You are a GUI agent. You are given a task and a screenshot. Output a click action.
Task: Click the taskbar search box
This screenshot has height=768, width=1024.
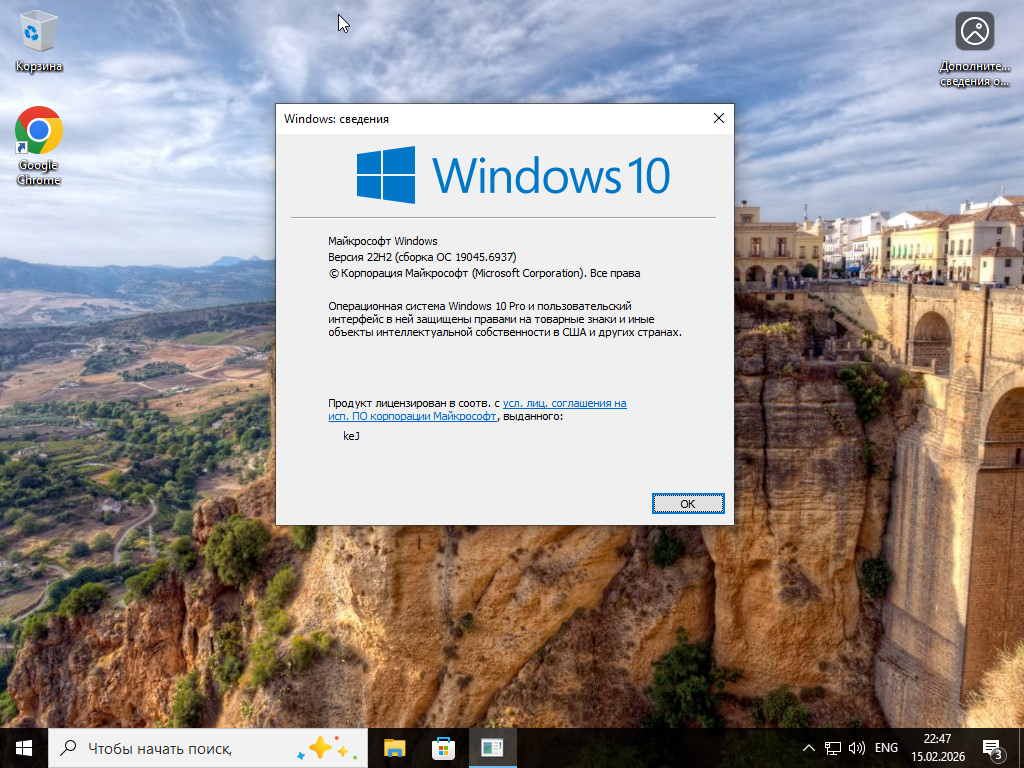208,748
